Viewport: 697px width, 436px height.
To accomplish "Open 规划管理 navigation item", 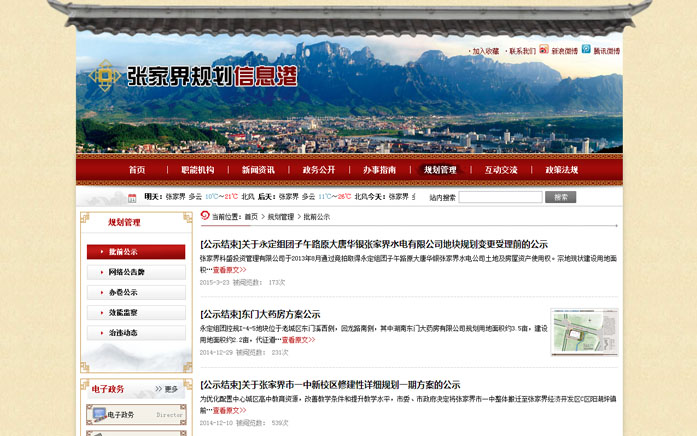I will coord(440,170).
